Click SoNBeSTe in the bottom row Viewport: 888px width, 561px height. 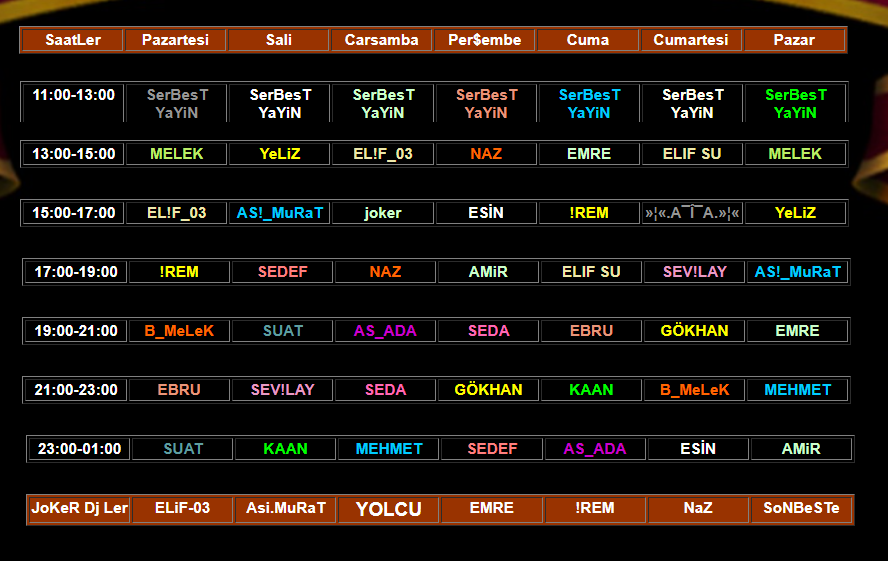(x=801, y=508)
